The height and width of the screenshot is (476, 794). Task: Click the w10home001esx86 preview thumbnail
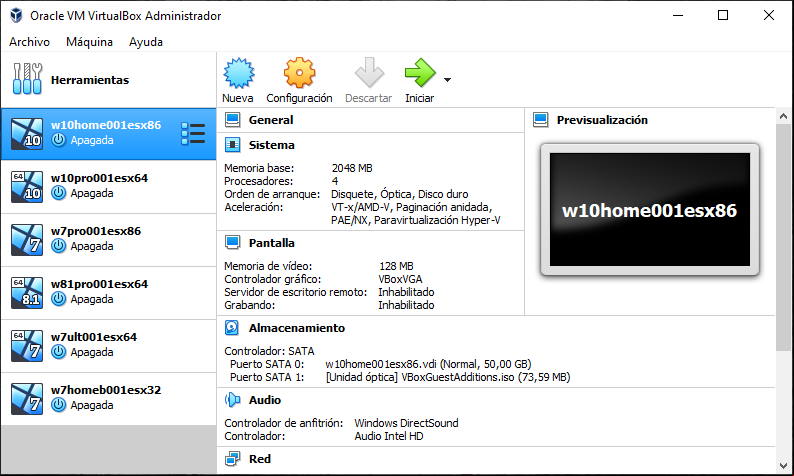650,210
